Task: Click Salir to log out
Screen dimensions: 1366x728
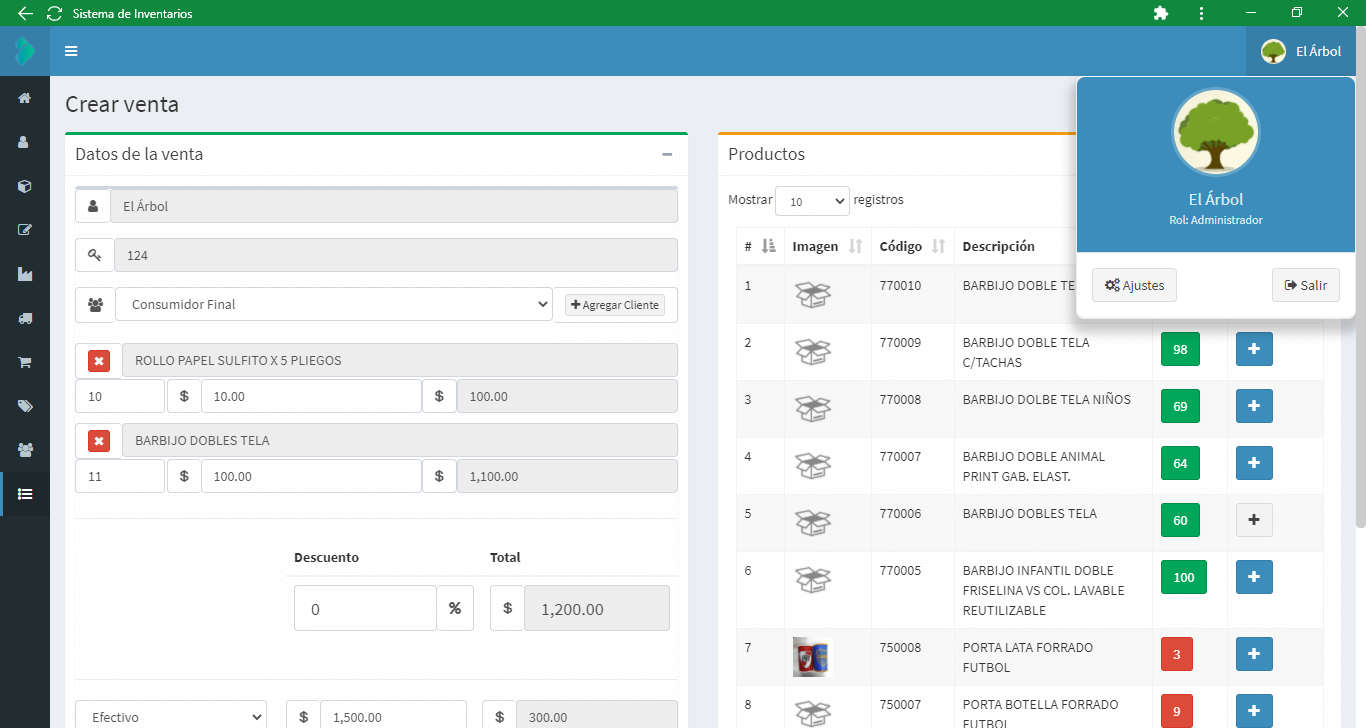Action: [1305, 285]
